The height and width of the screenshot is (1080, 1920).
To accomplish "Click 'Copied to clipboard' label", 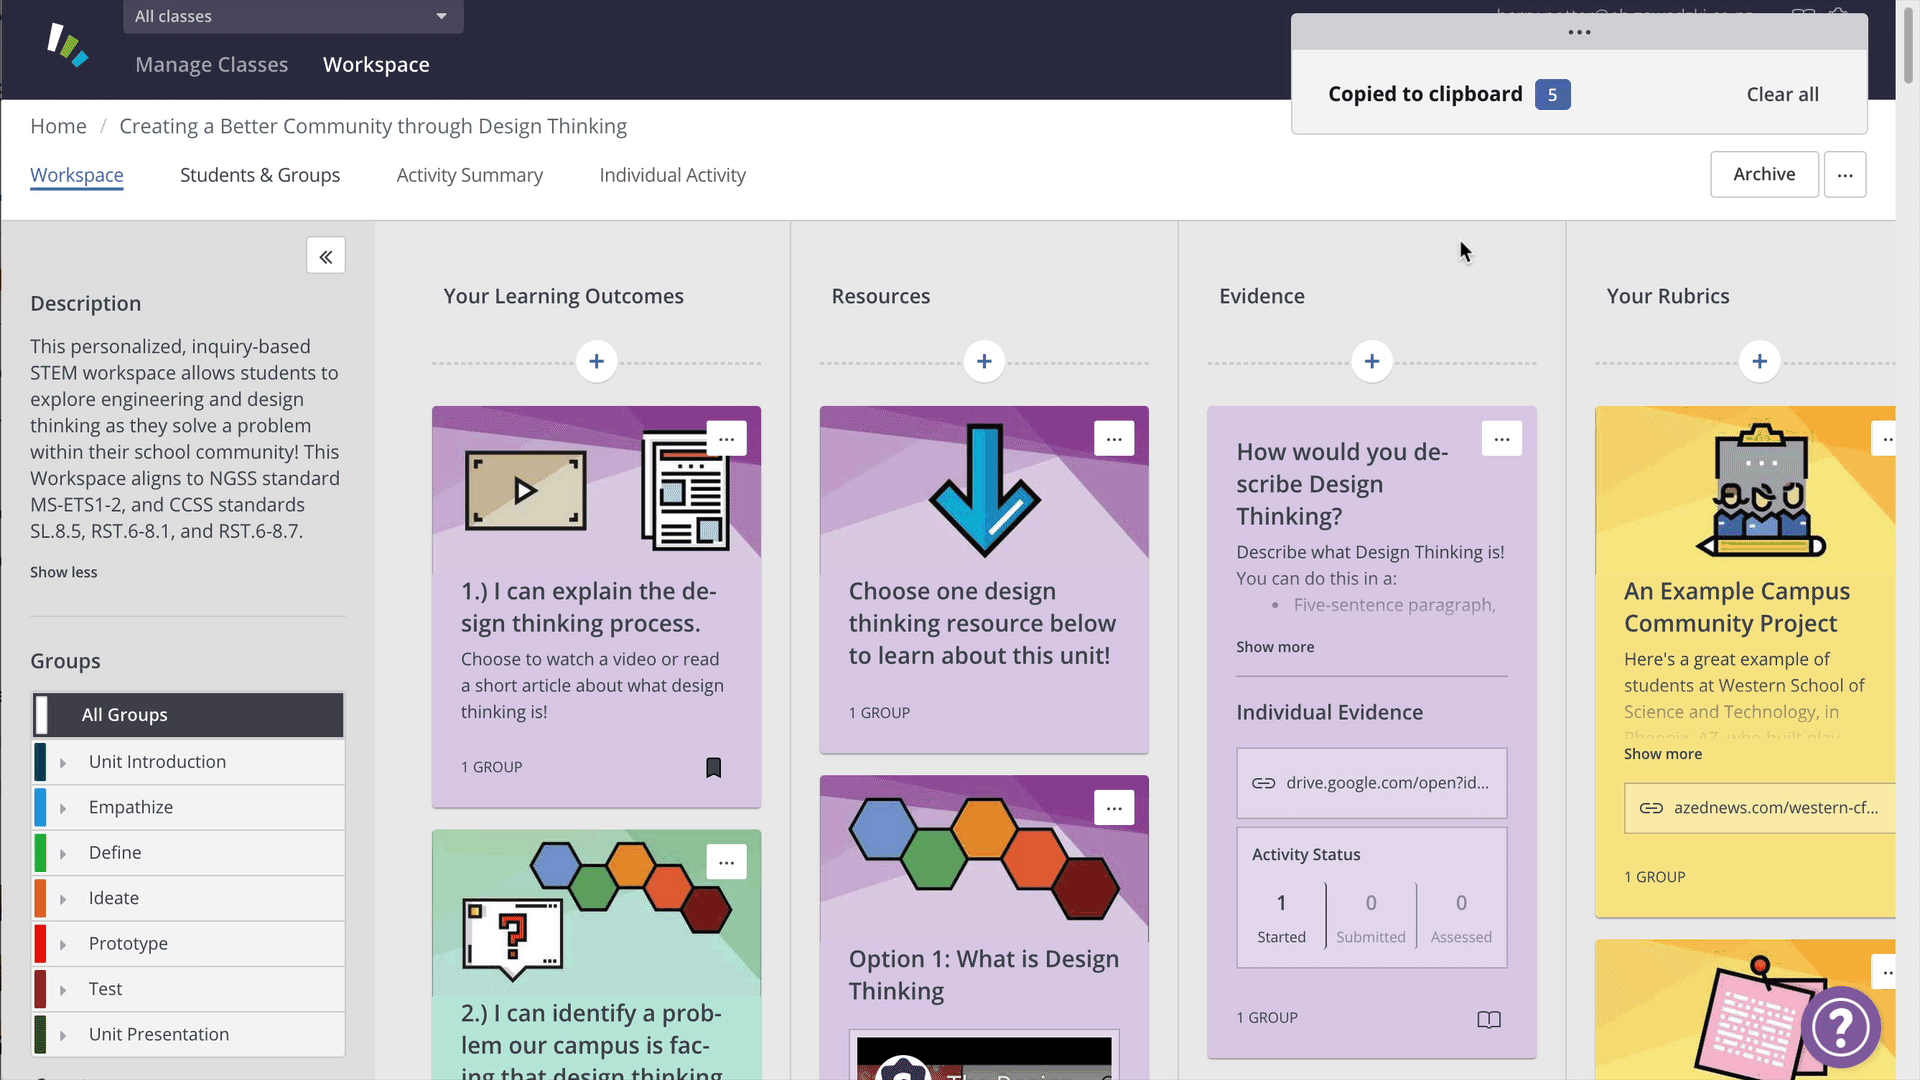I will [1425, 94].
